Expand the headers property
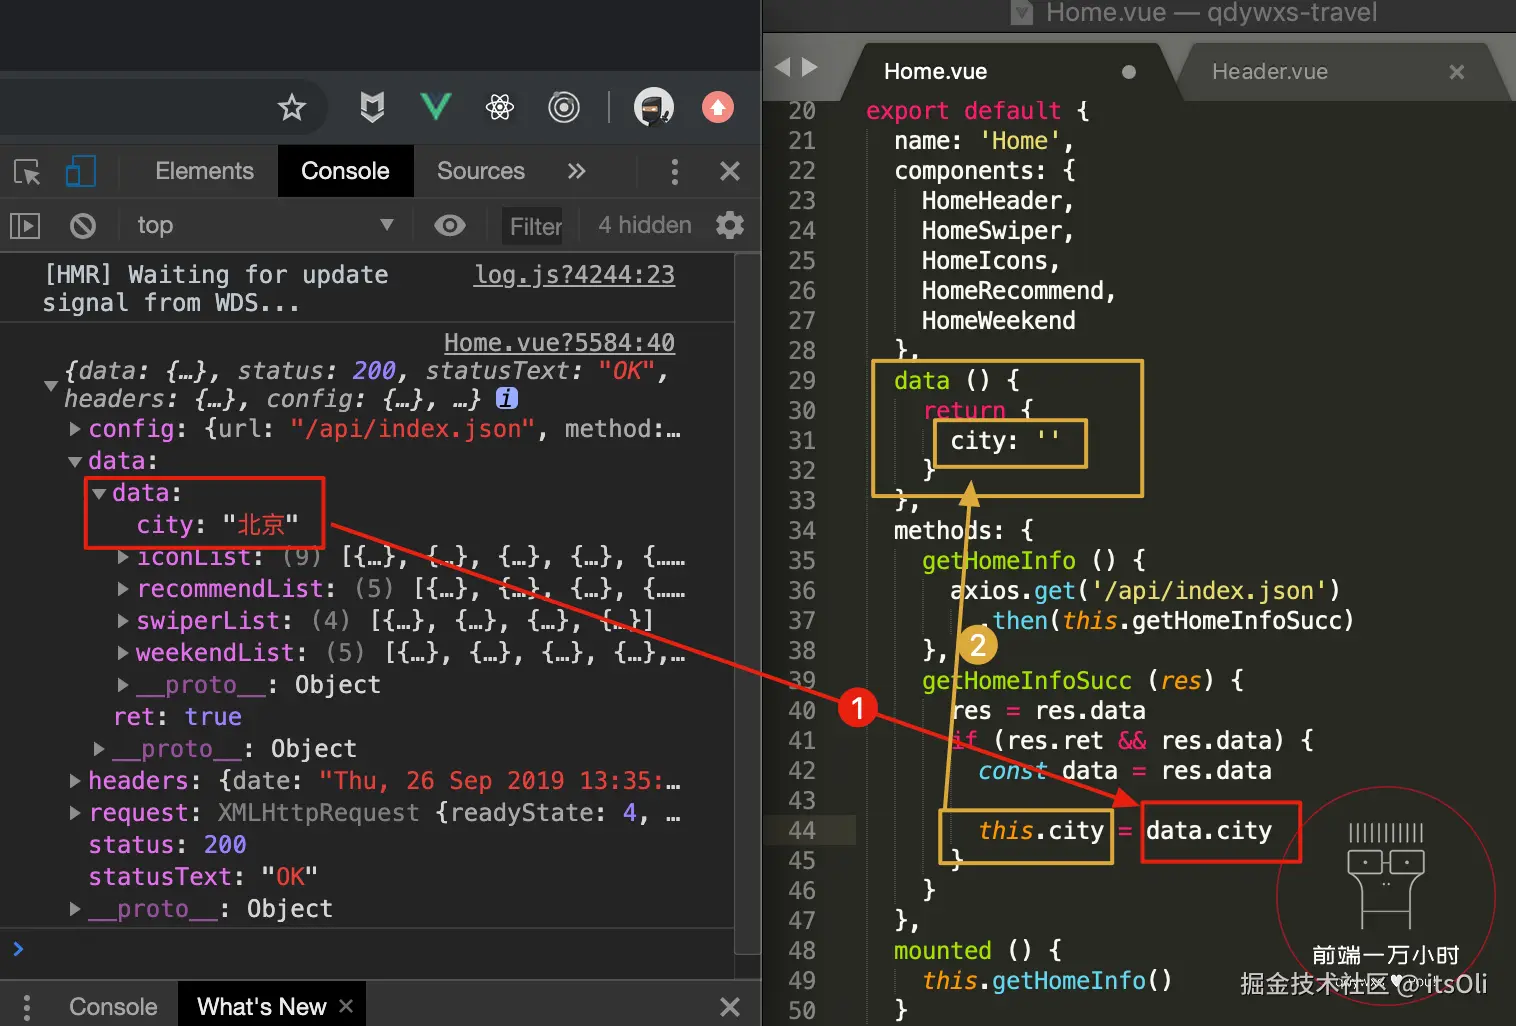 75,781
